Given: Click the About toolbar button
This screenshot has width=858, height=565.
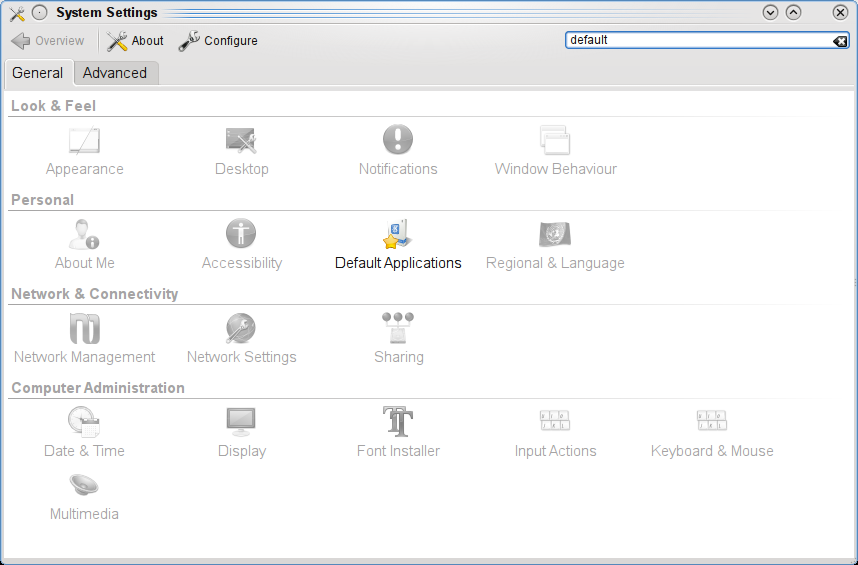Looking at the screenshot, I should coord(135,41).
